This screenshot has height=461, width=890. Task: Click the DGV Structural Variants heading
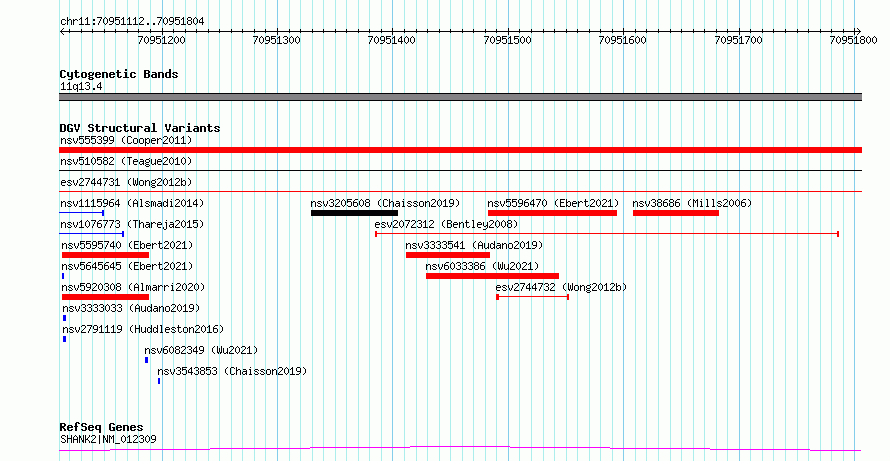tap(140, 128)
